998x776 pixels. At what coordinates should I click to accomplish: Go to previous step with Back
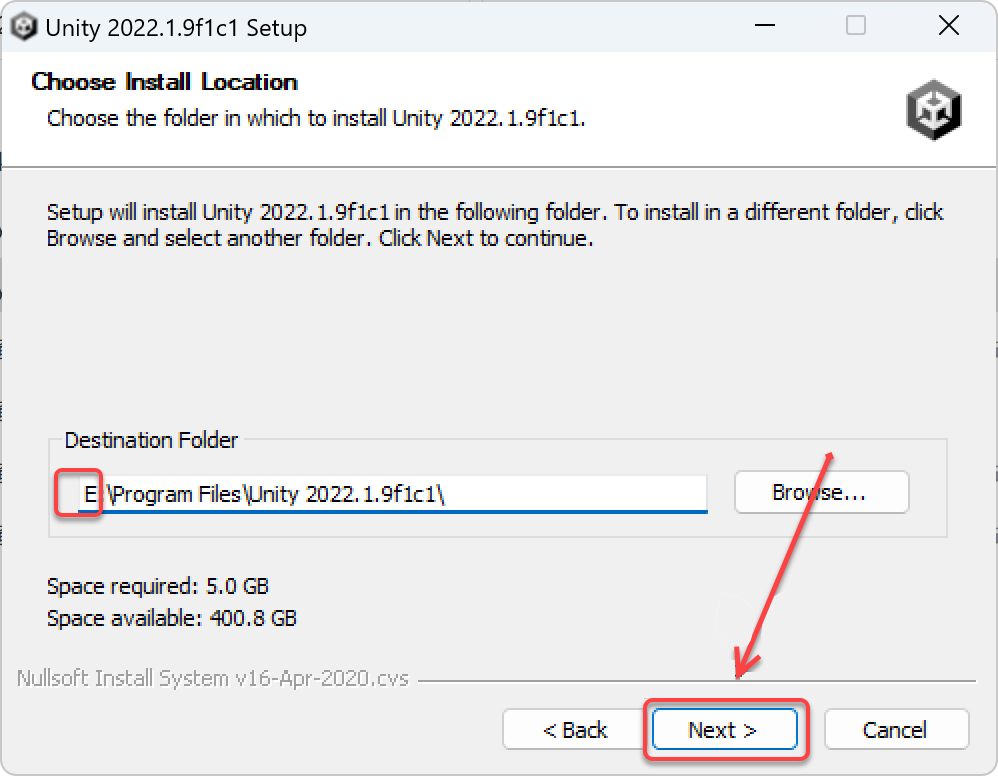coord(575,730)
